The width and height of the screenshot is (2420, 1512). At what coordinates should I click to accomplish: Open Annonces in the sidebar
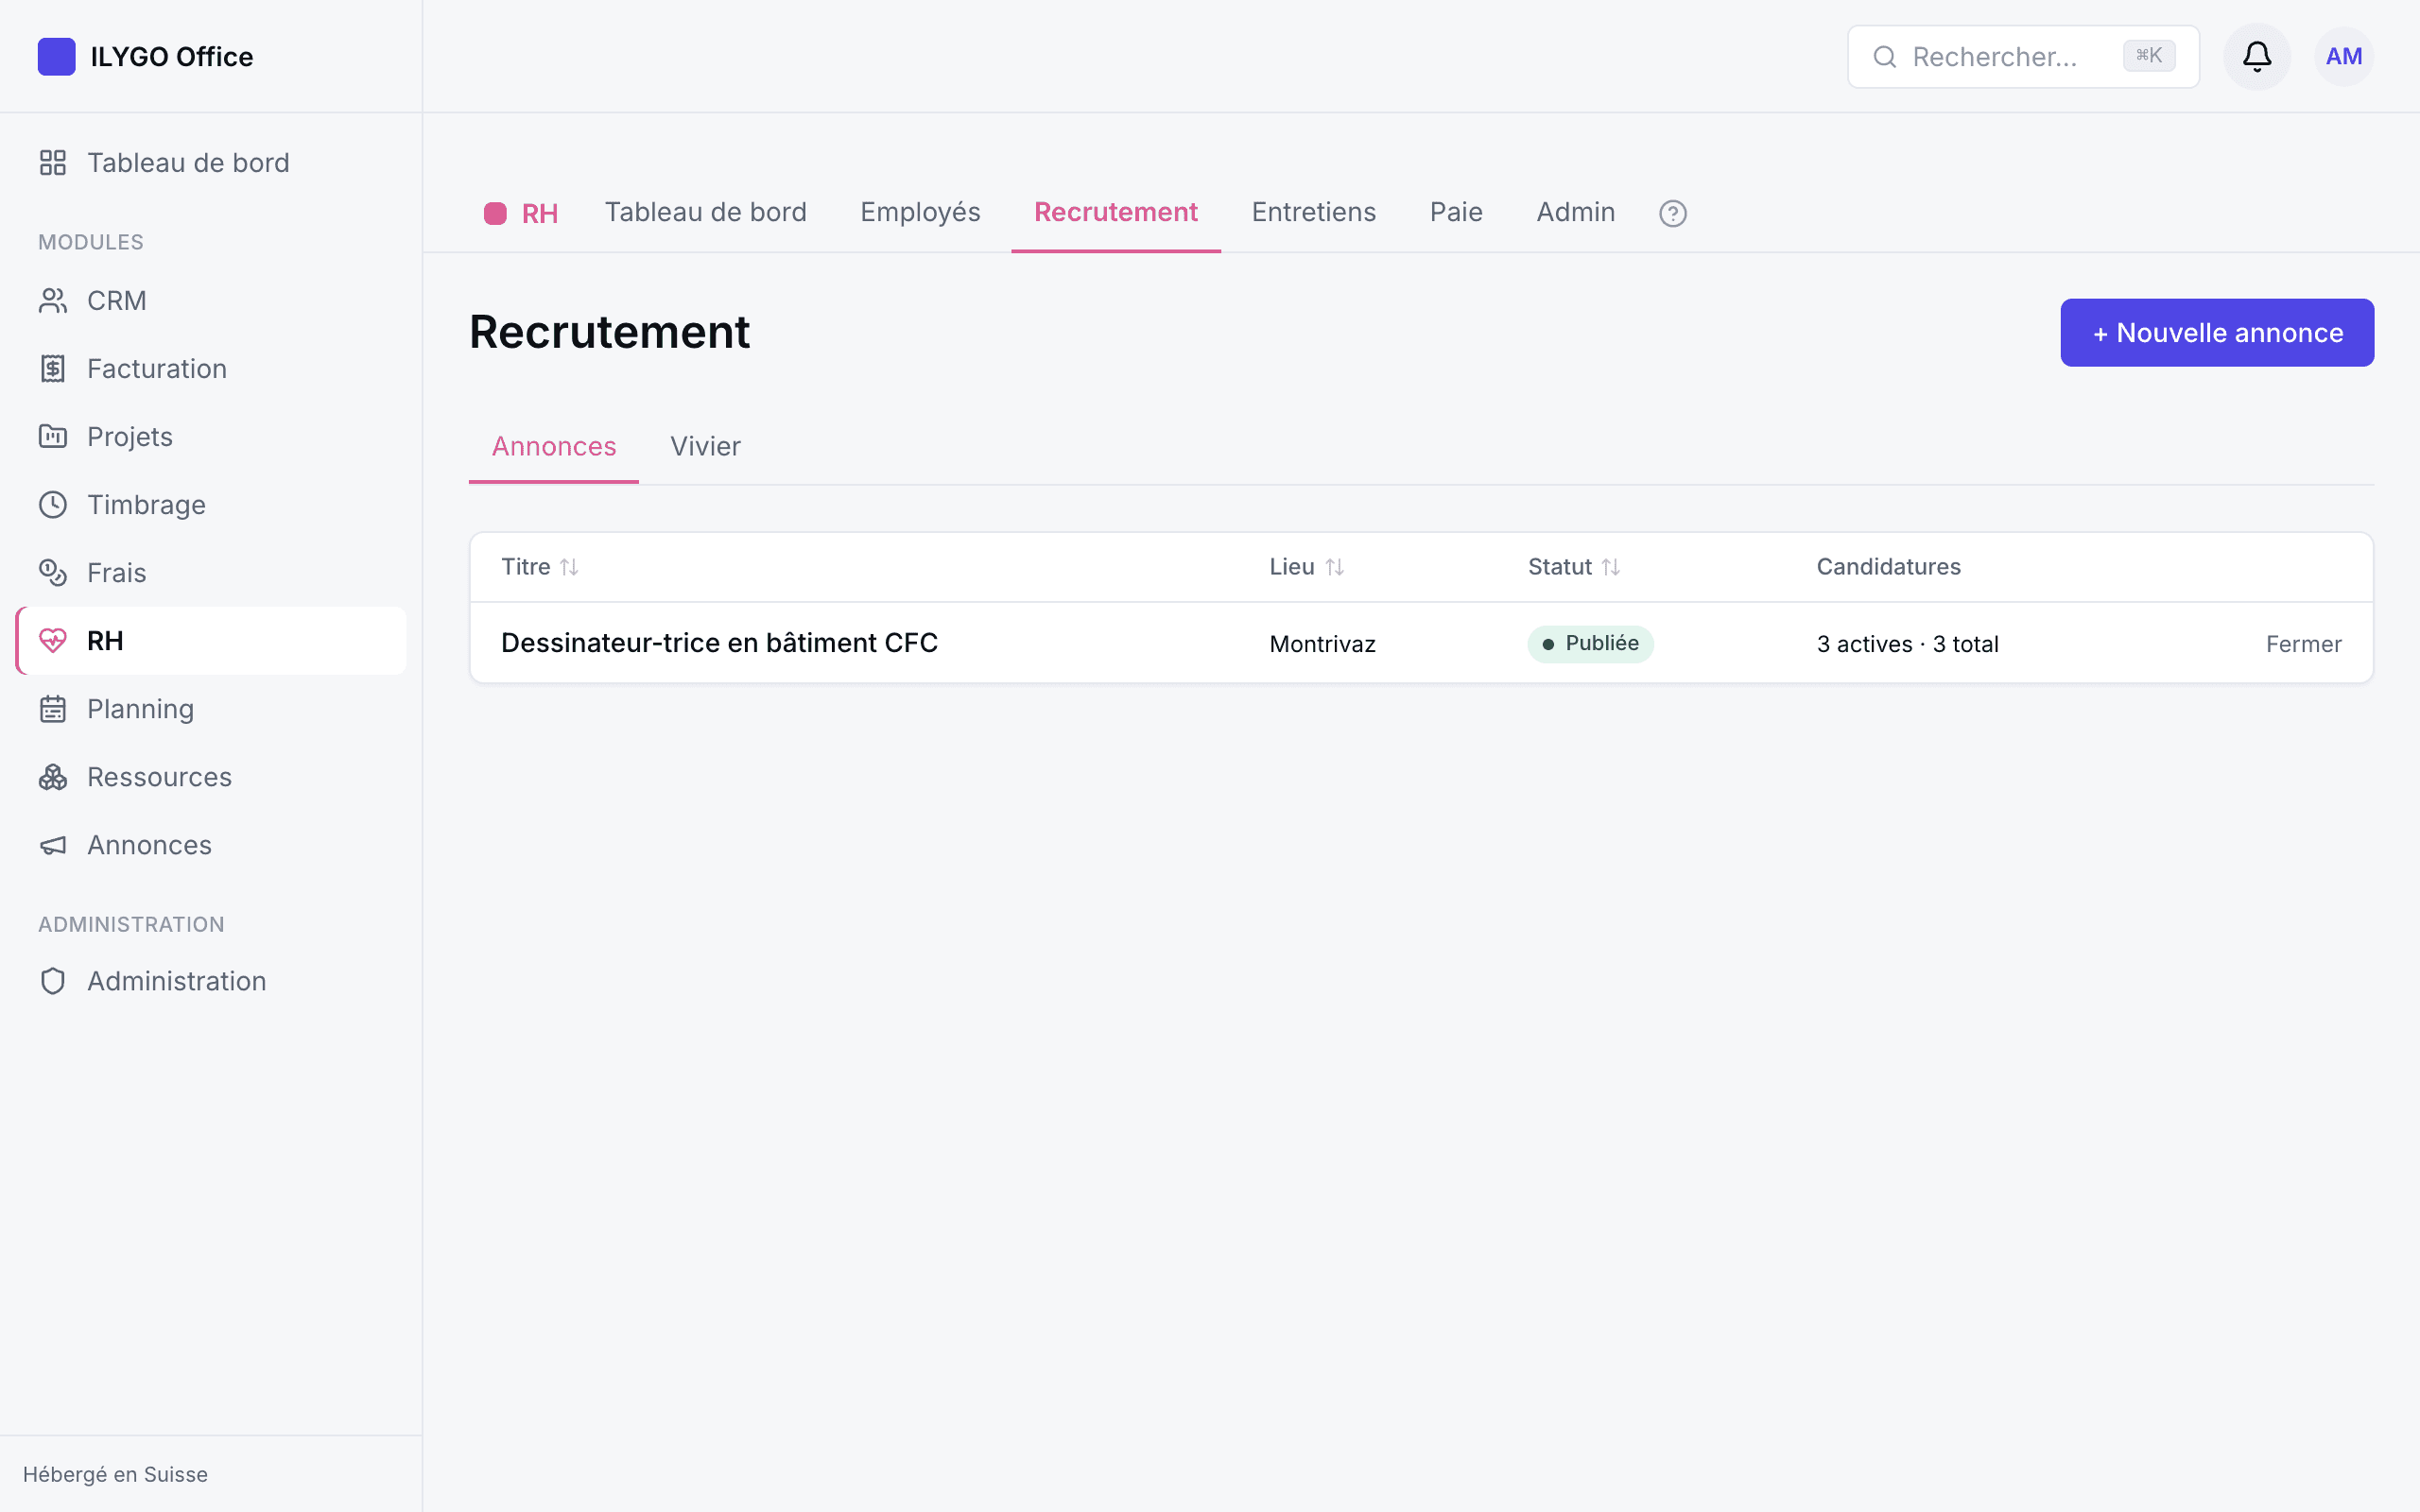click(x=211, y=845)
